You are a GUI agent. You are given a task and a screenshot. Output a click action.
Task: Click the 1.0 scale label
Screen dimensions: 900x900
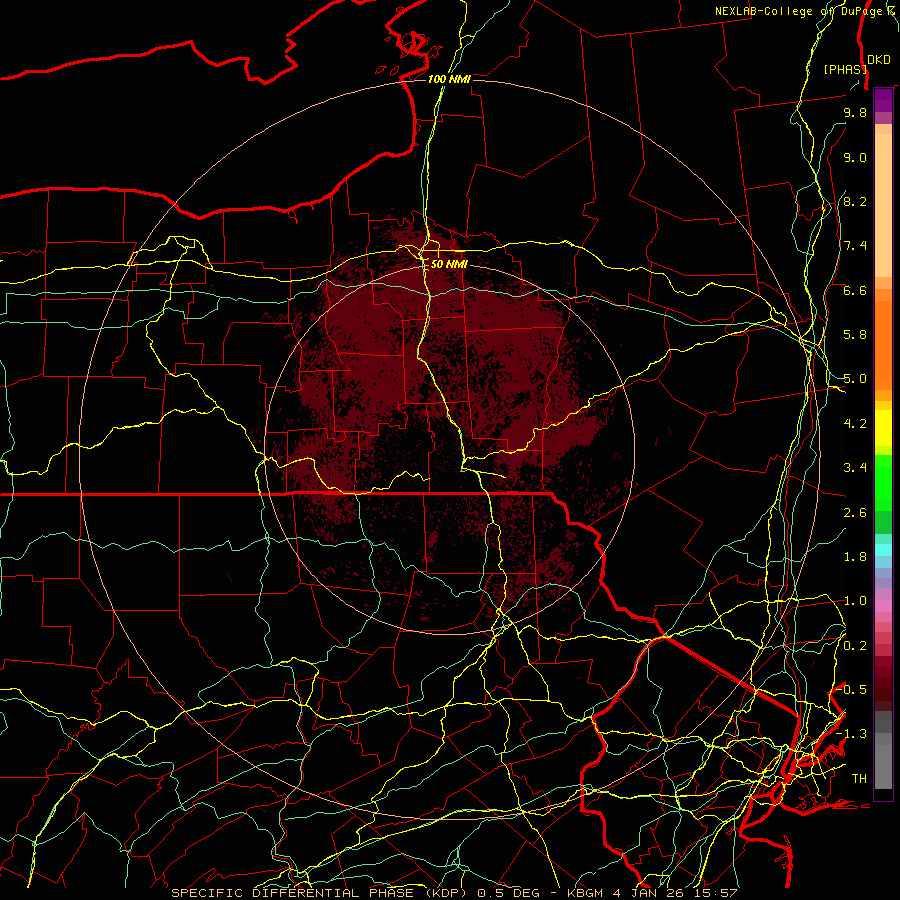click(x=855, y=601)
